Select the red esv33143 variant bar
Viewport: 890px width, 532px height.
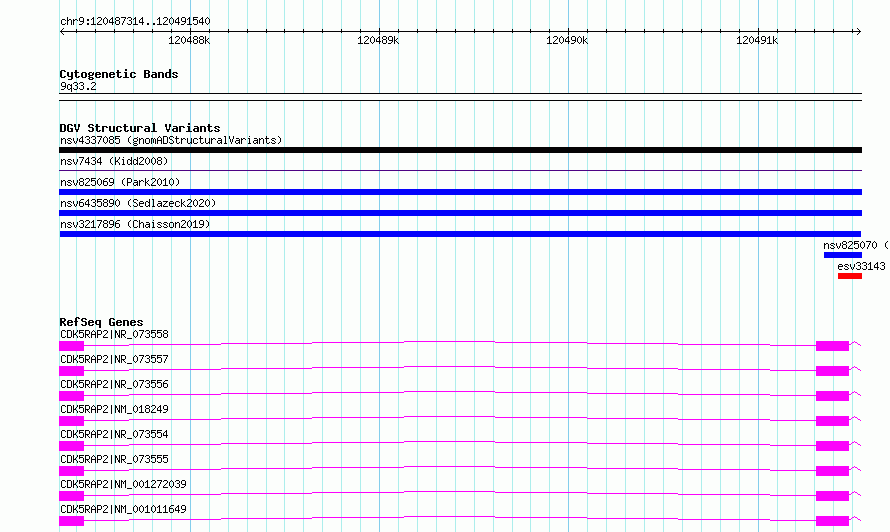pos(850,276)
